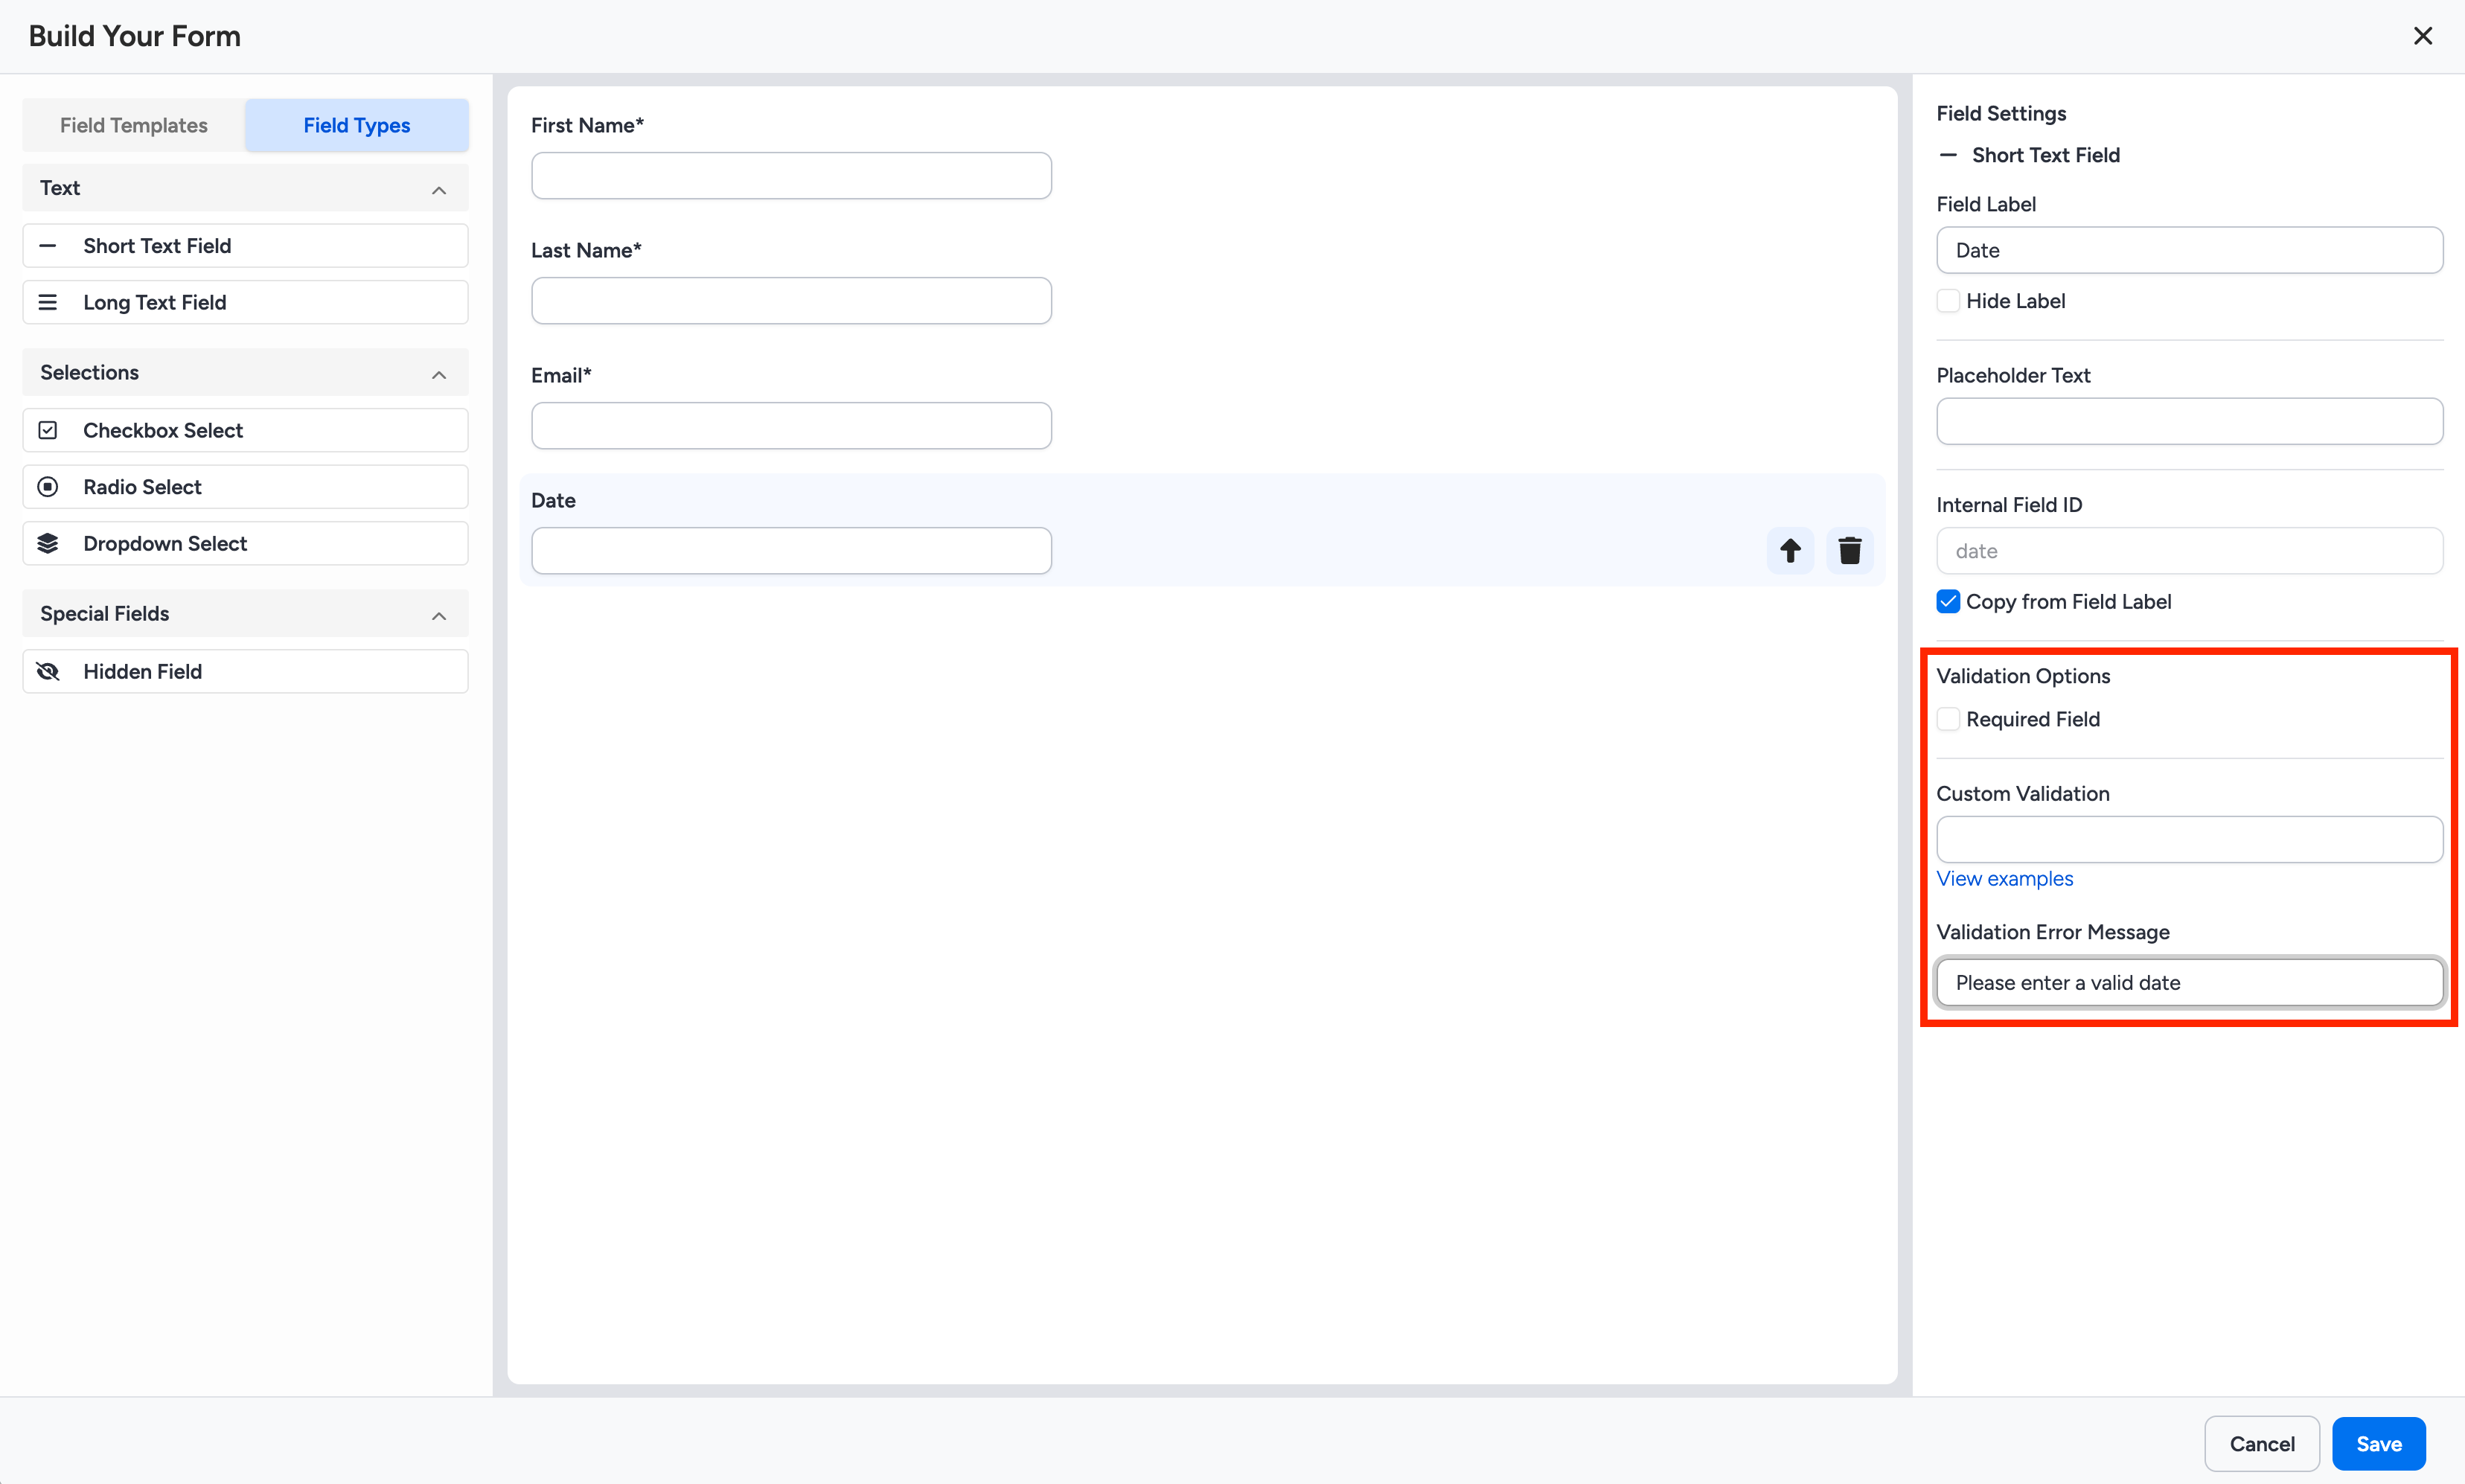Enable the Hide Label checkbox
Image resolution: width=2465 pixels, height=1484 pixels.
1948,300
